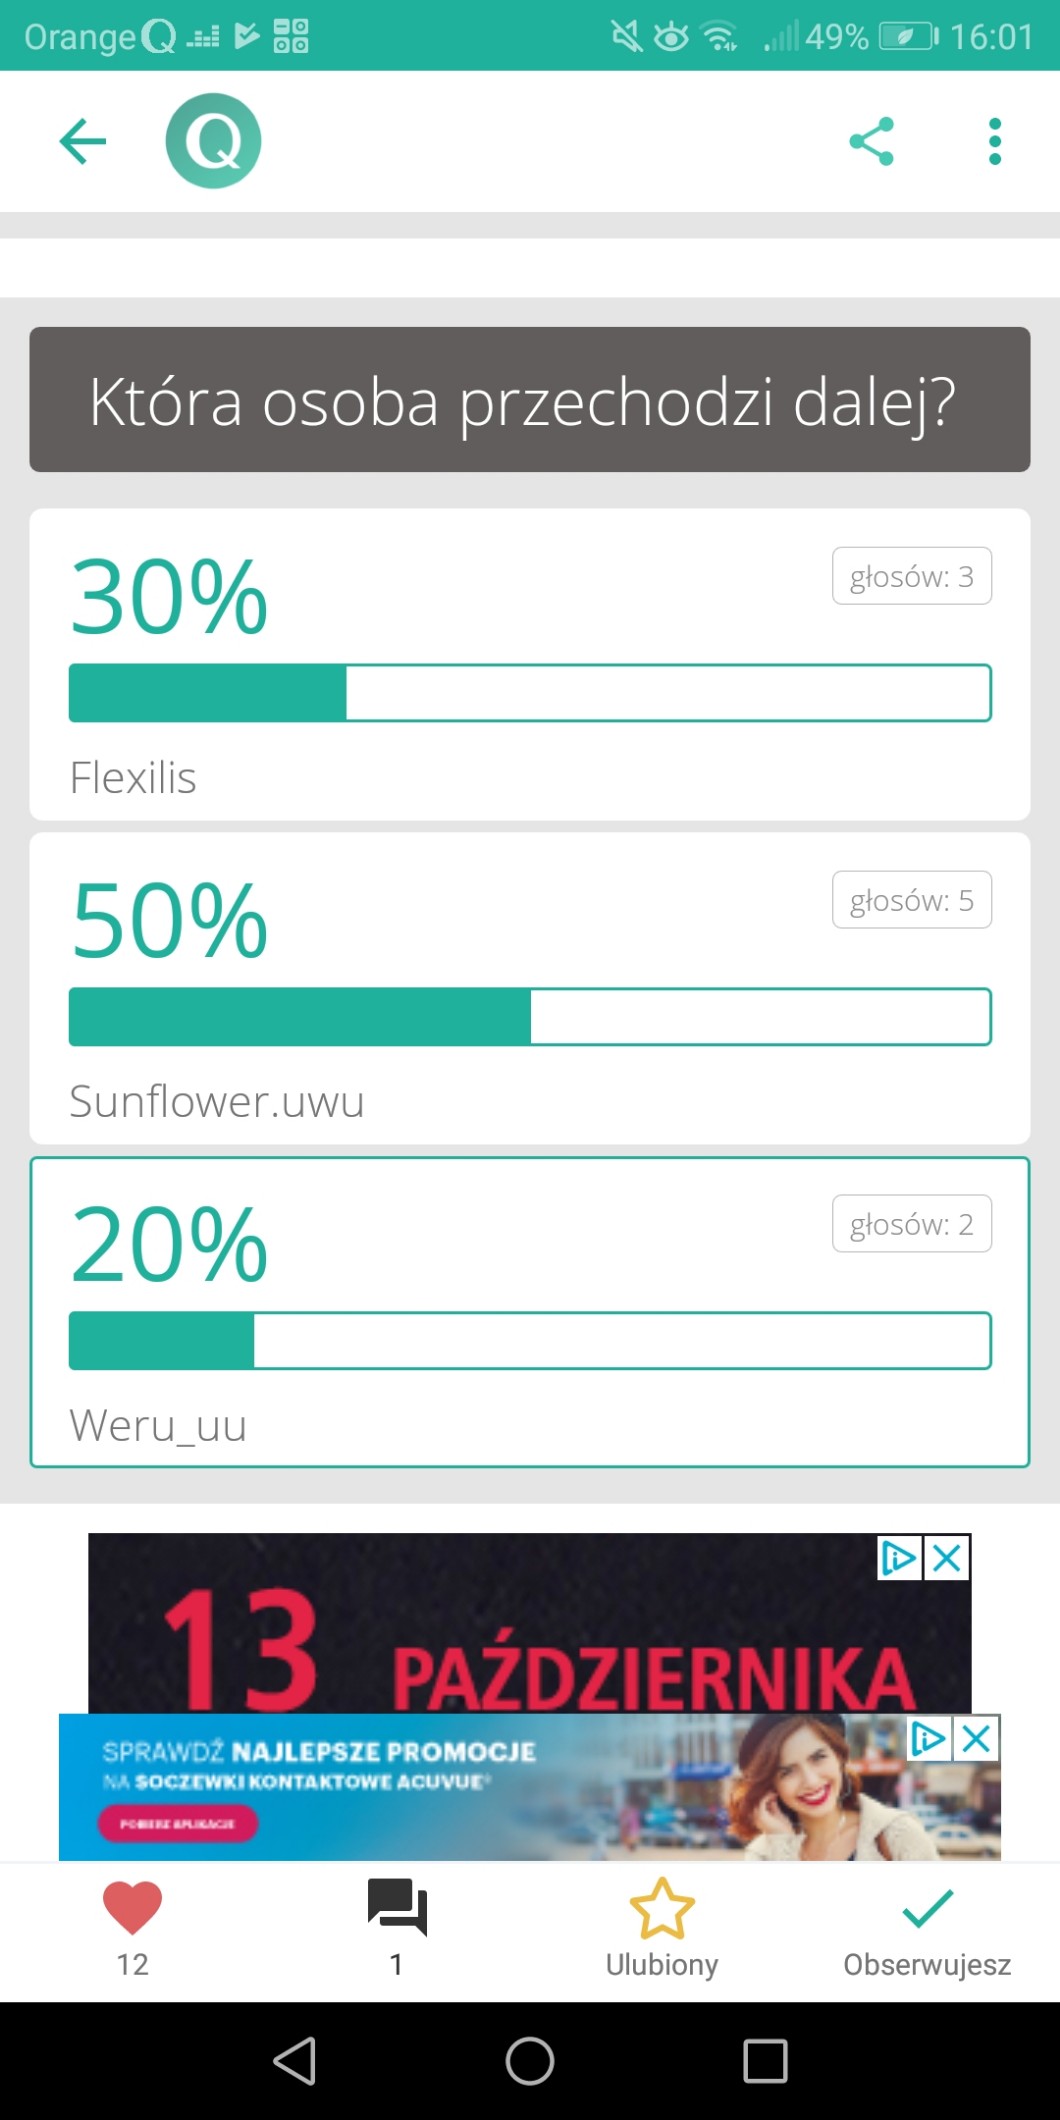Tap the AdChoices icon on Acuvue ad
Screen dimensions: 1060x2120
pos(928,1740)
